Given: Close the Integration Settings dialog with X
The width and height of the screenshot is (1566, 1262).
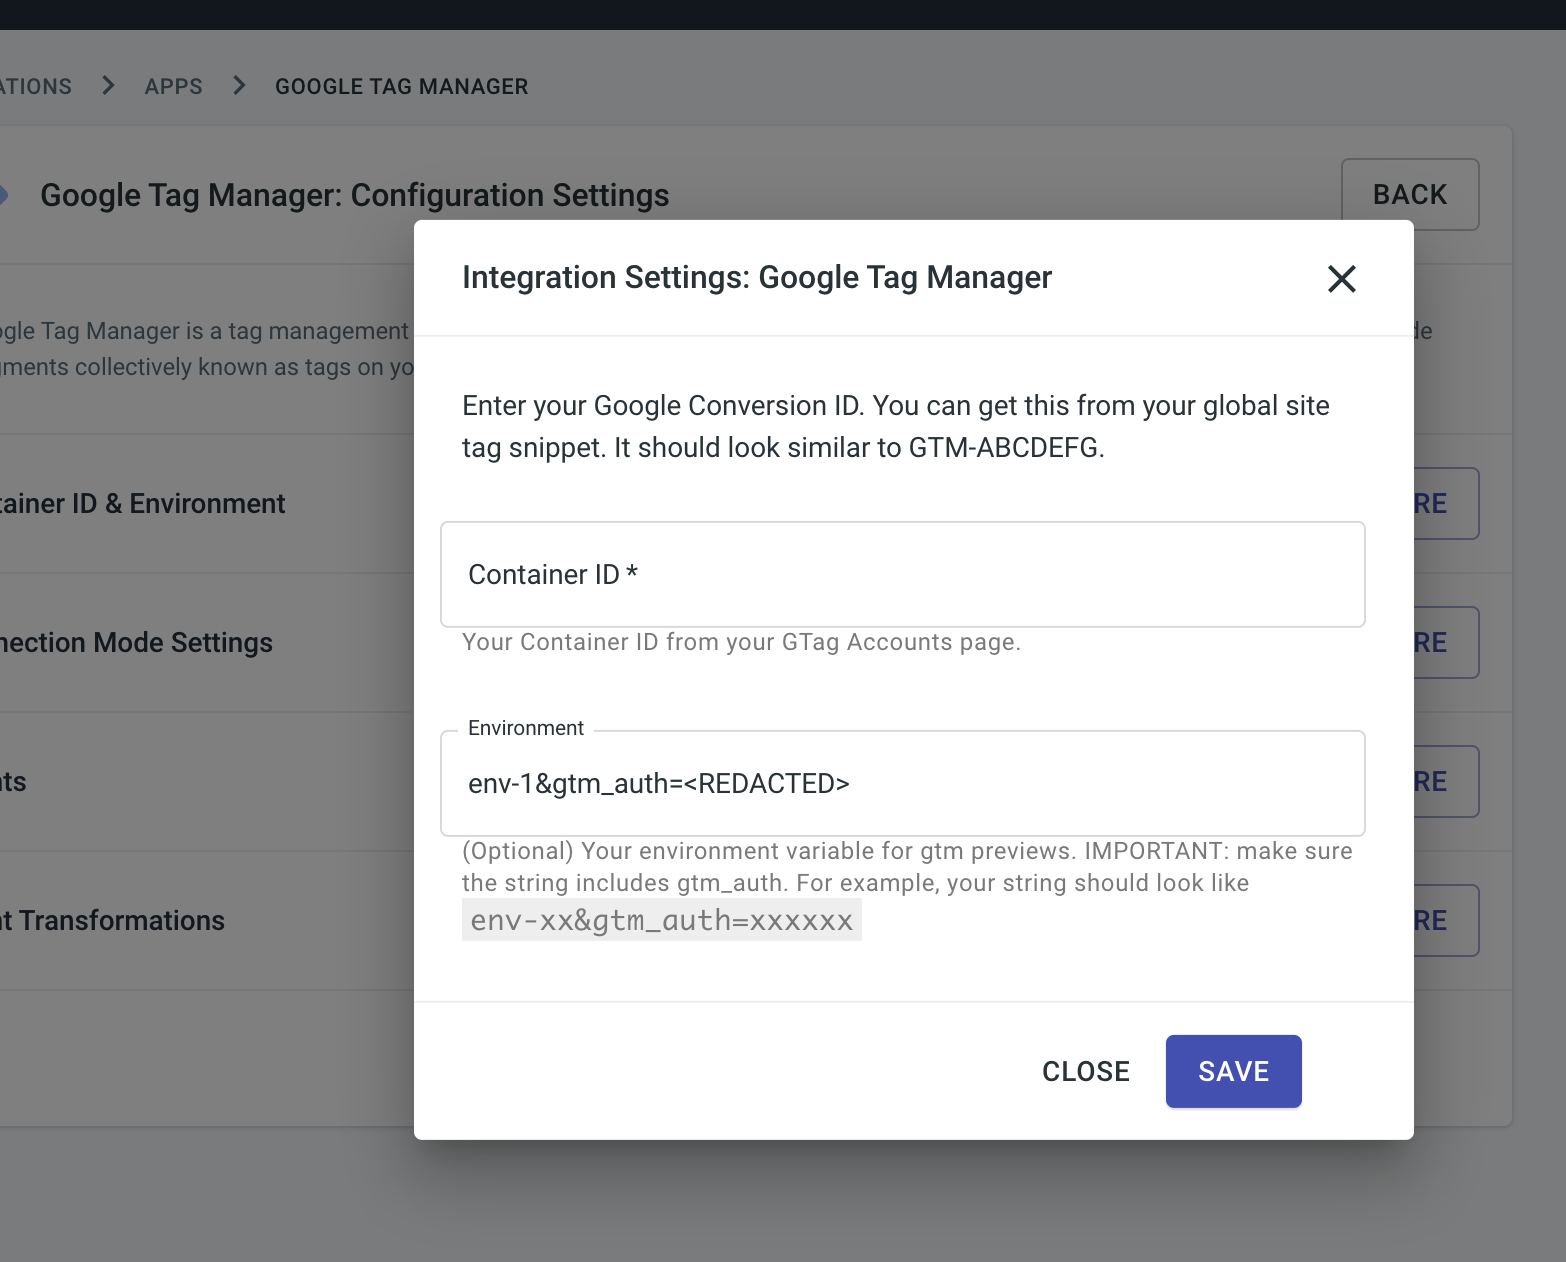Looking at the screenshot, I should (1341, 279).
